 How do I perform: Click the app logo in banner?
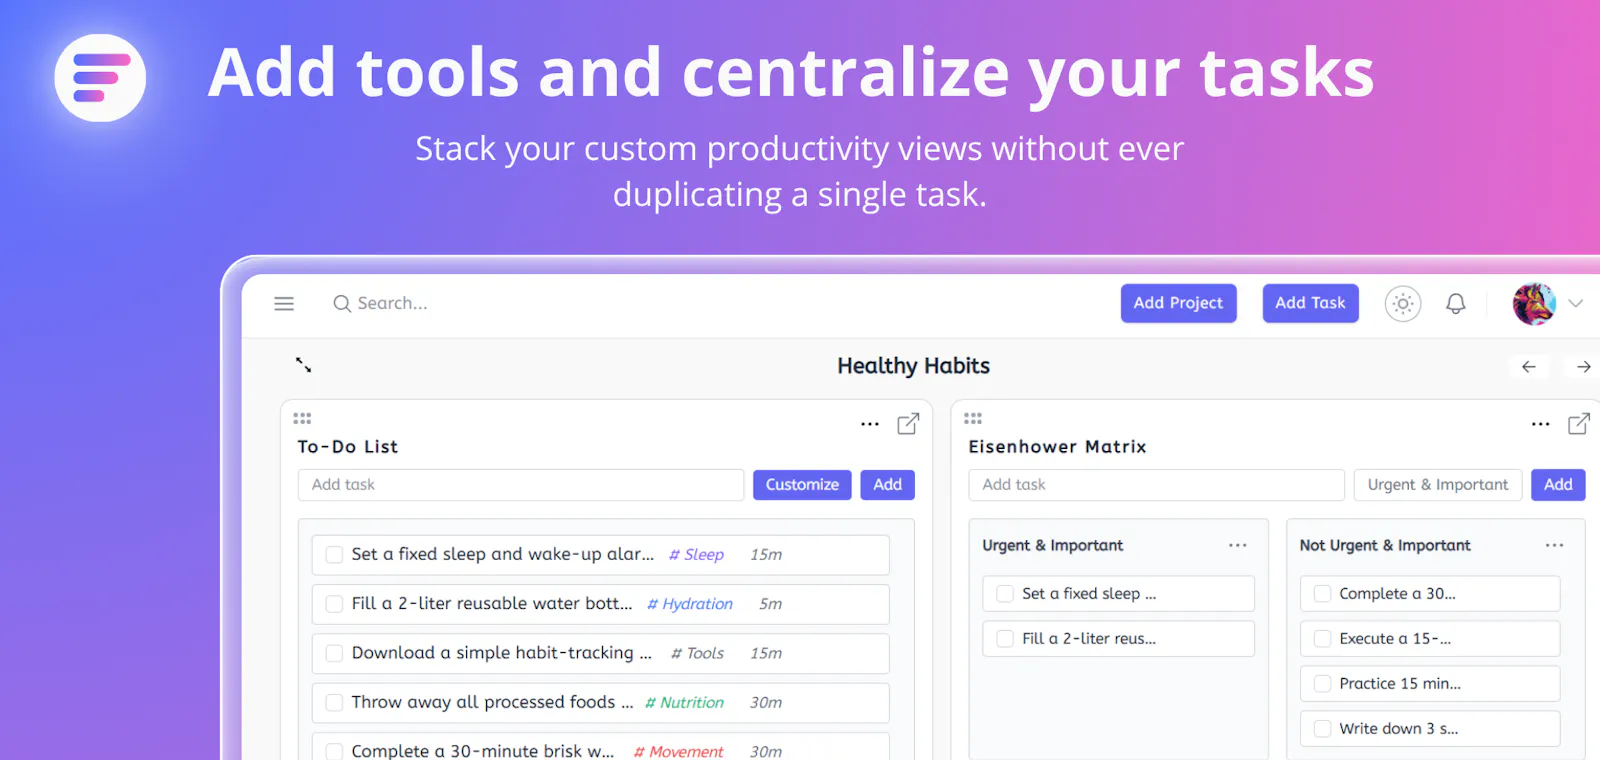click(100, 78)
